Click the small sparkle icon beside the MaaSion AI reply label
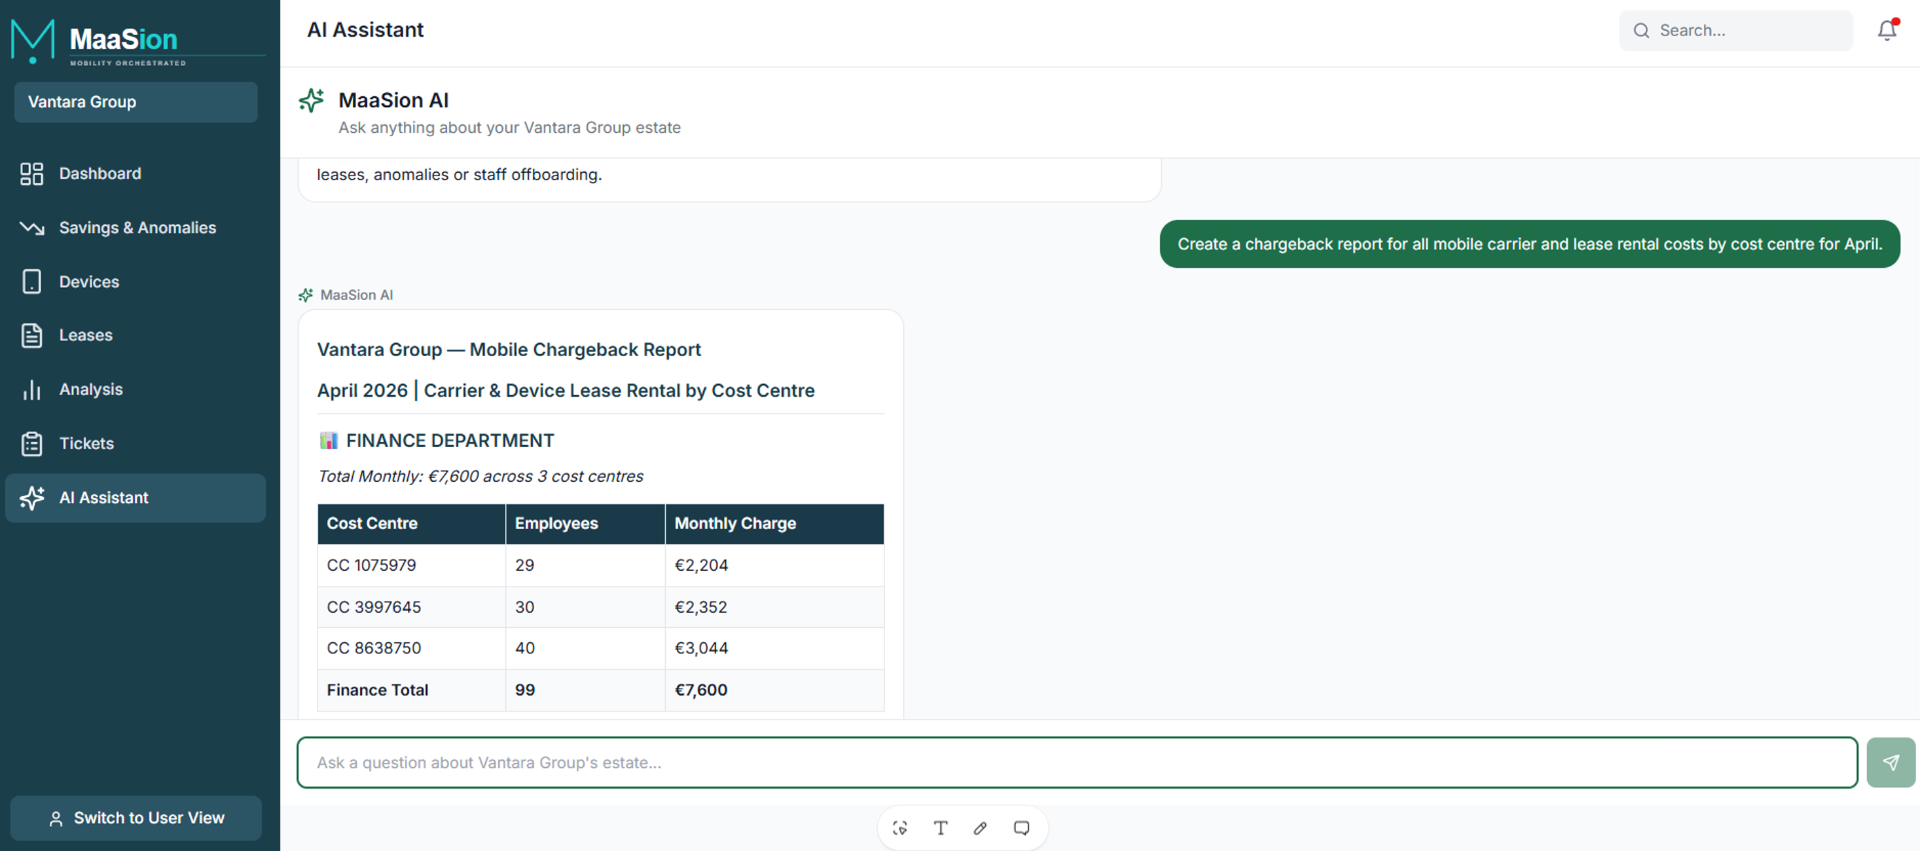The image size is (1920, 851). tap(306, 295)
